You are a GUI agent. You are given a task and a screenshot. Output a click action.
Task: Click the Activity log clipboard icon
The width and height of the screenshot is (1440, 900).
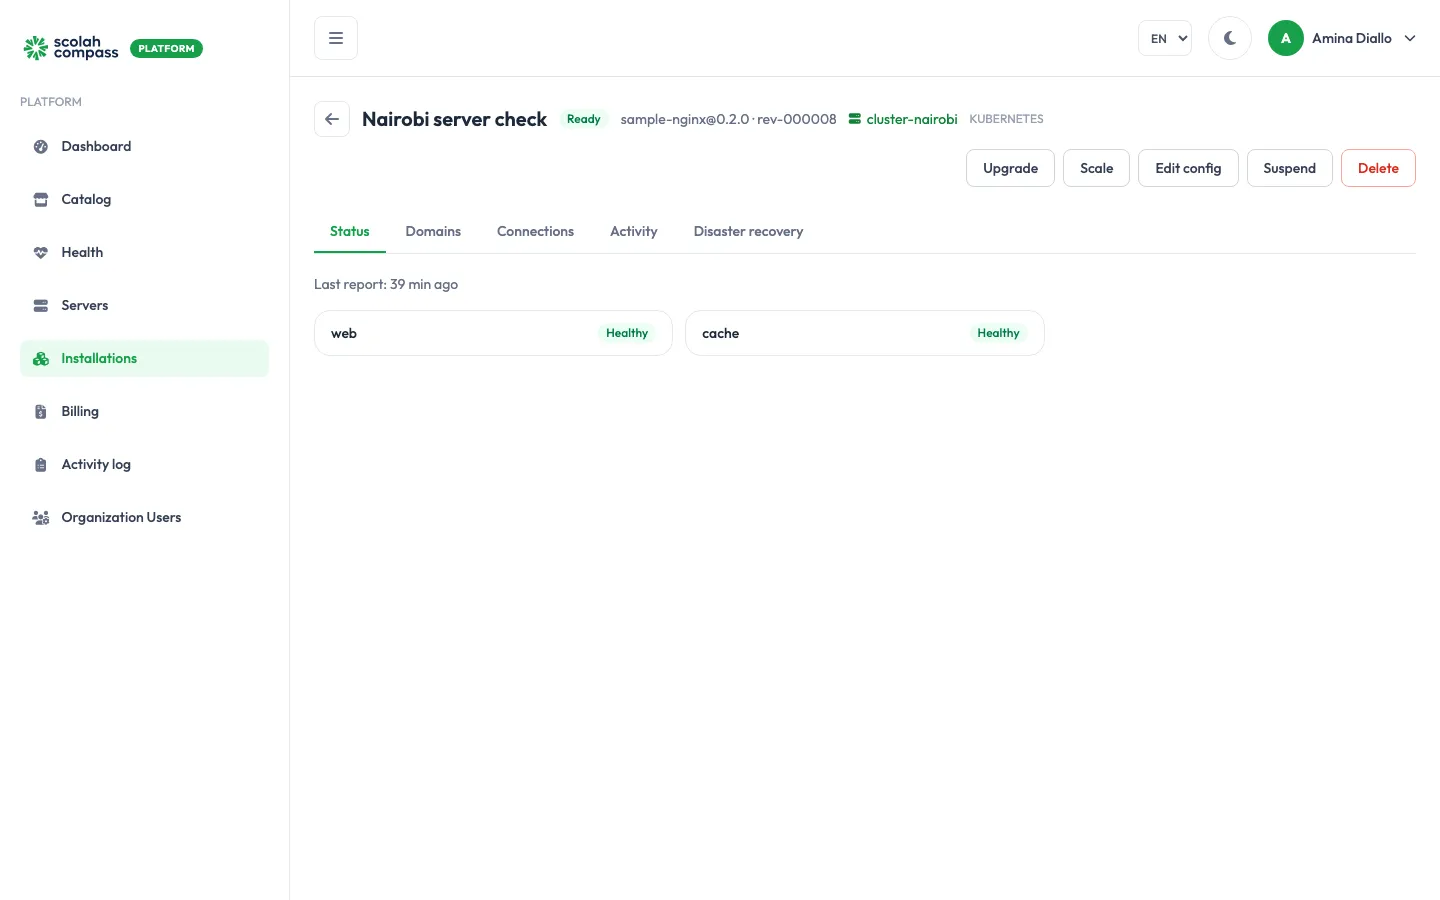coord(41,465)
